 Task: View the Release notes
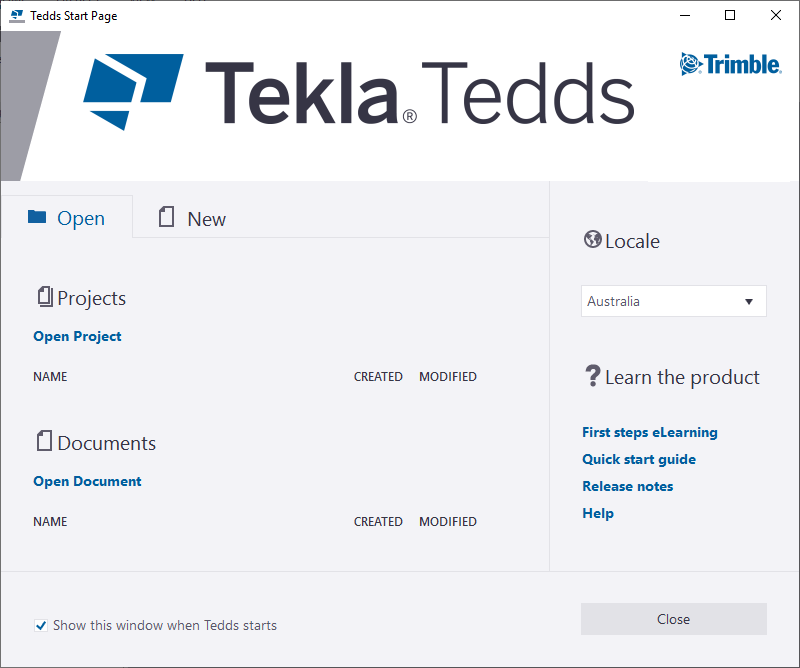[x=627, y=486]
